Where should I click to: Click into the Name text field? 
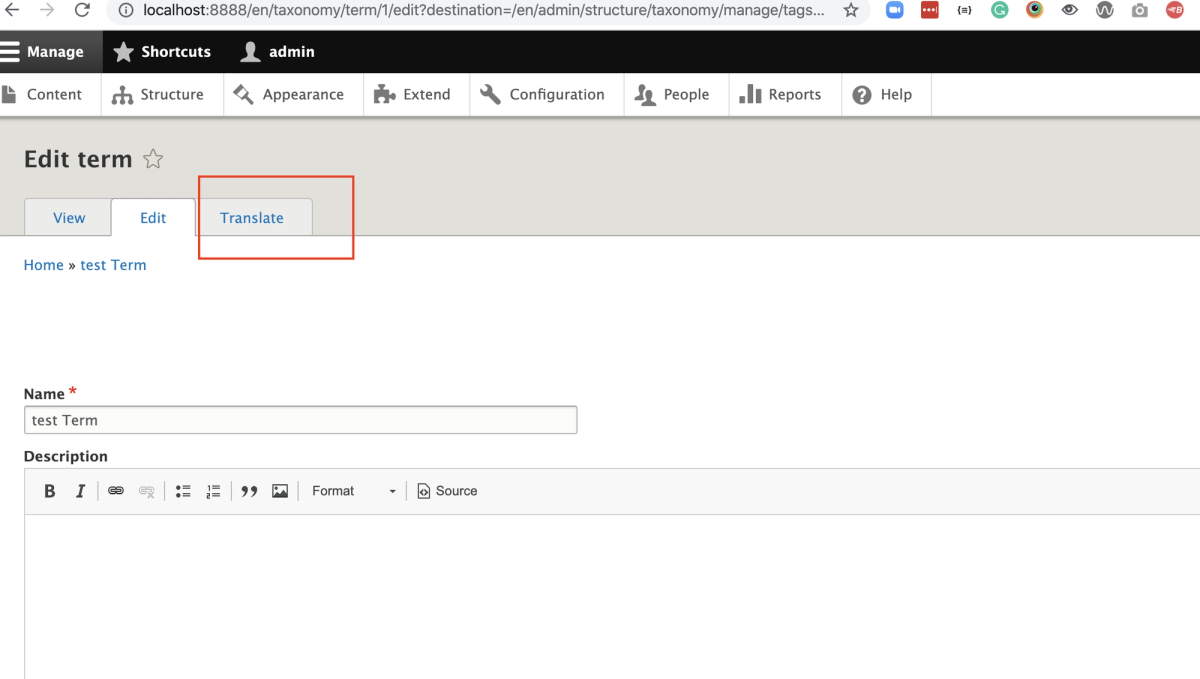tap(300, 420)
